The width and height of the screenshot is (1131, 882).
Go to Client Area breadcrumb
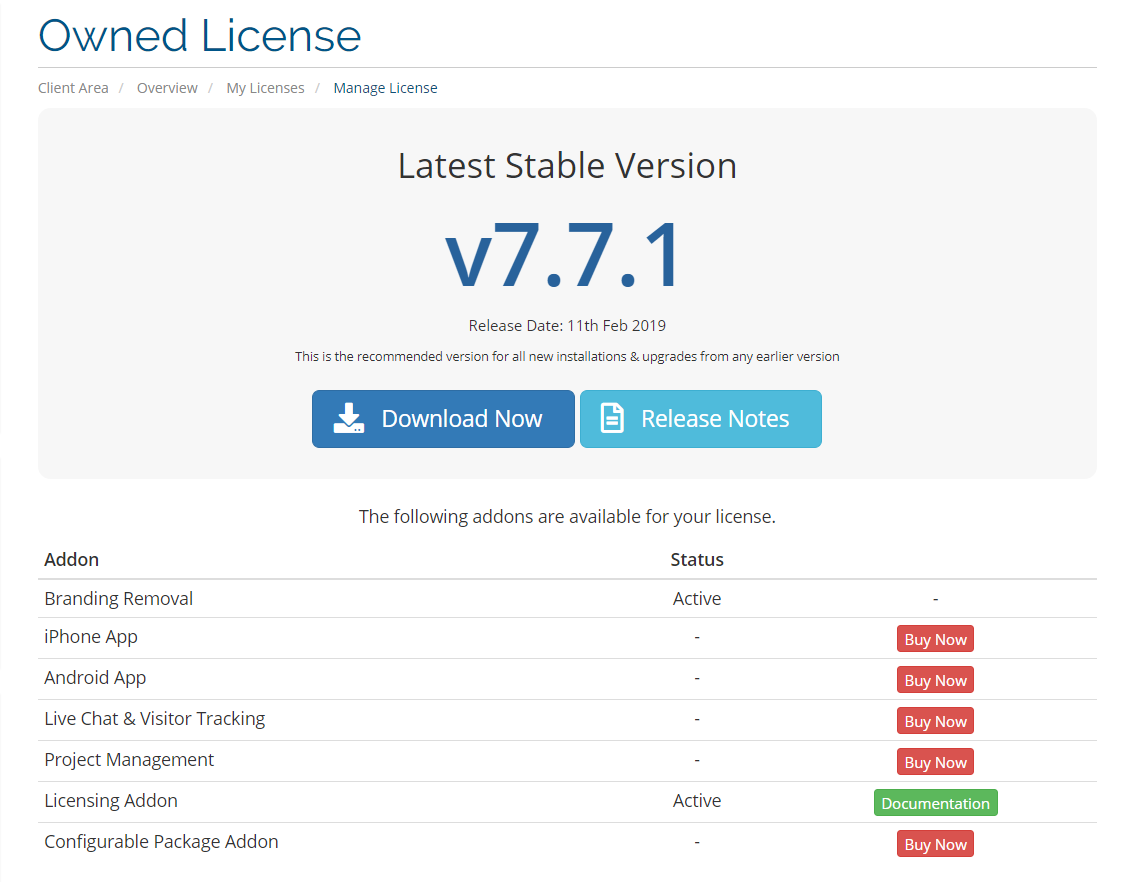[73, 88]
